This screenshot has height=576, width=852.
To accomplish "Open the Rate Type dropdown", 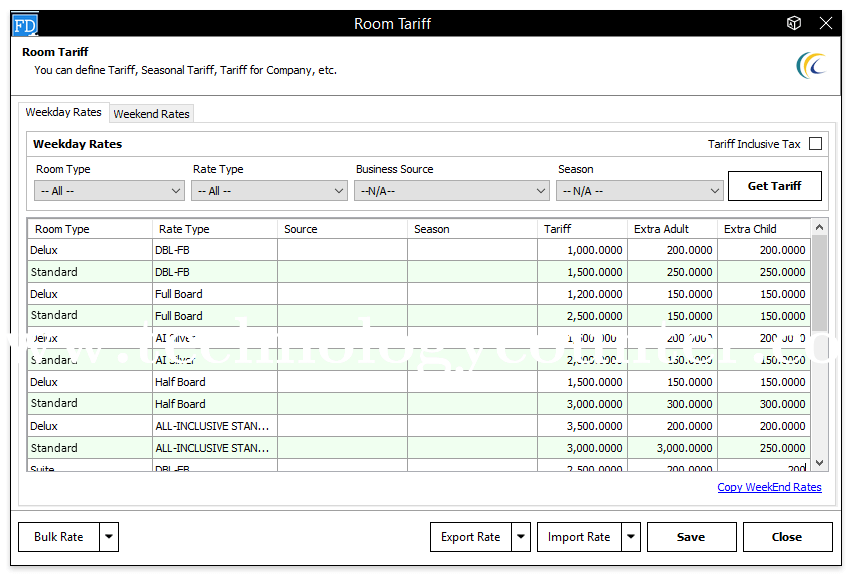I will point(269,191).
